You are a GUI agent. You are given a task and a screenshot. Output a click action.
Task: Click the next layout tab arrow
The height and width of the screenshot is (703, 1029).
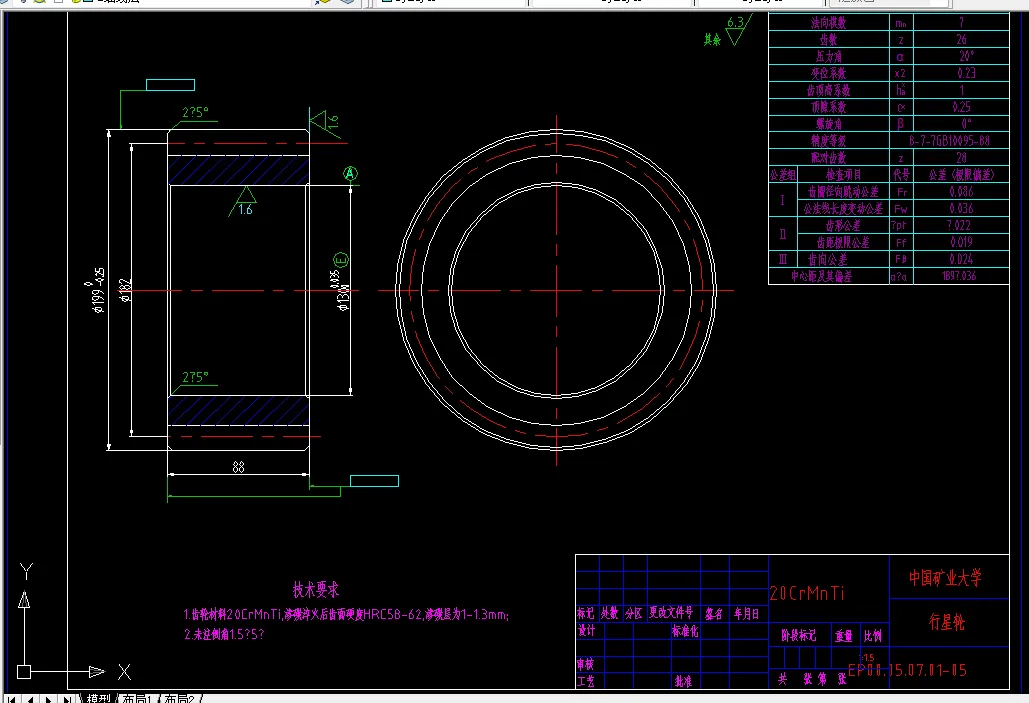tap(49, 698)
